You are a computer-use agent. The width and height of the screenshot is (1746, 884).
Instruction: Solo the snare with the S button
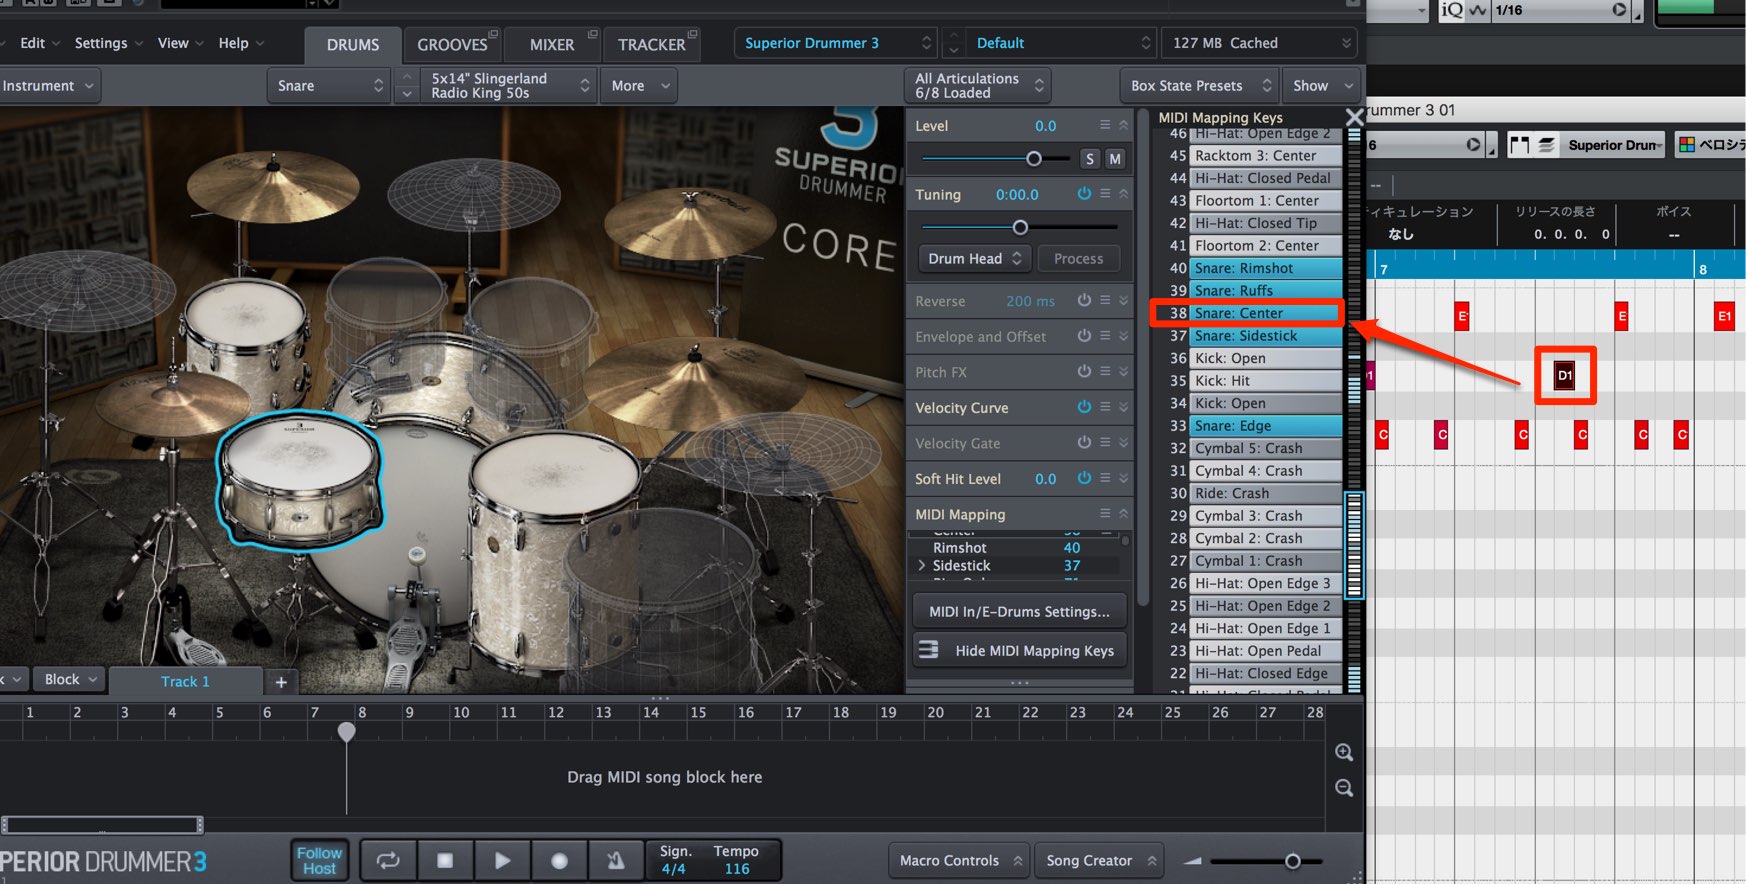1090,158
